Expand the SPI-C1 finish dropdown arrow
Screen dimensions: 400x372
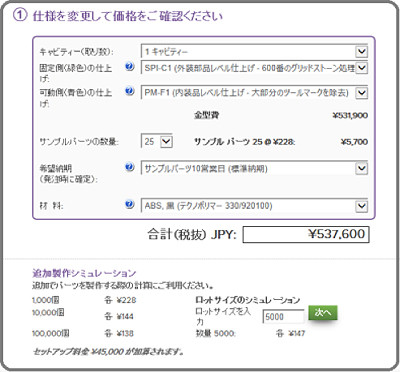361,68
